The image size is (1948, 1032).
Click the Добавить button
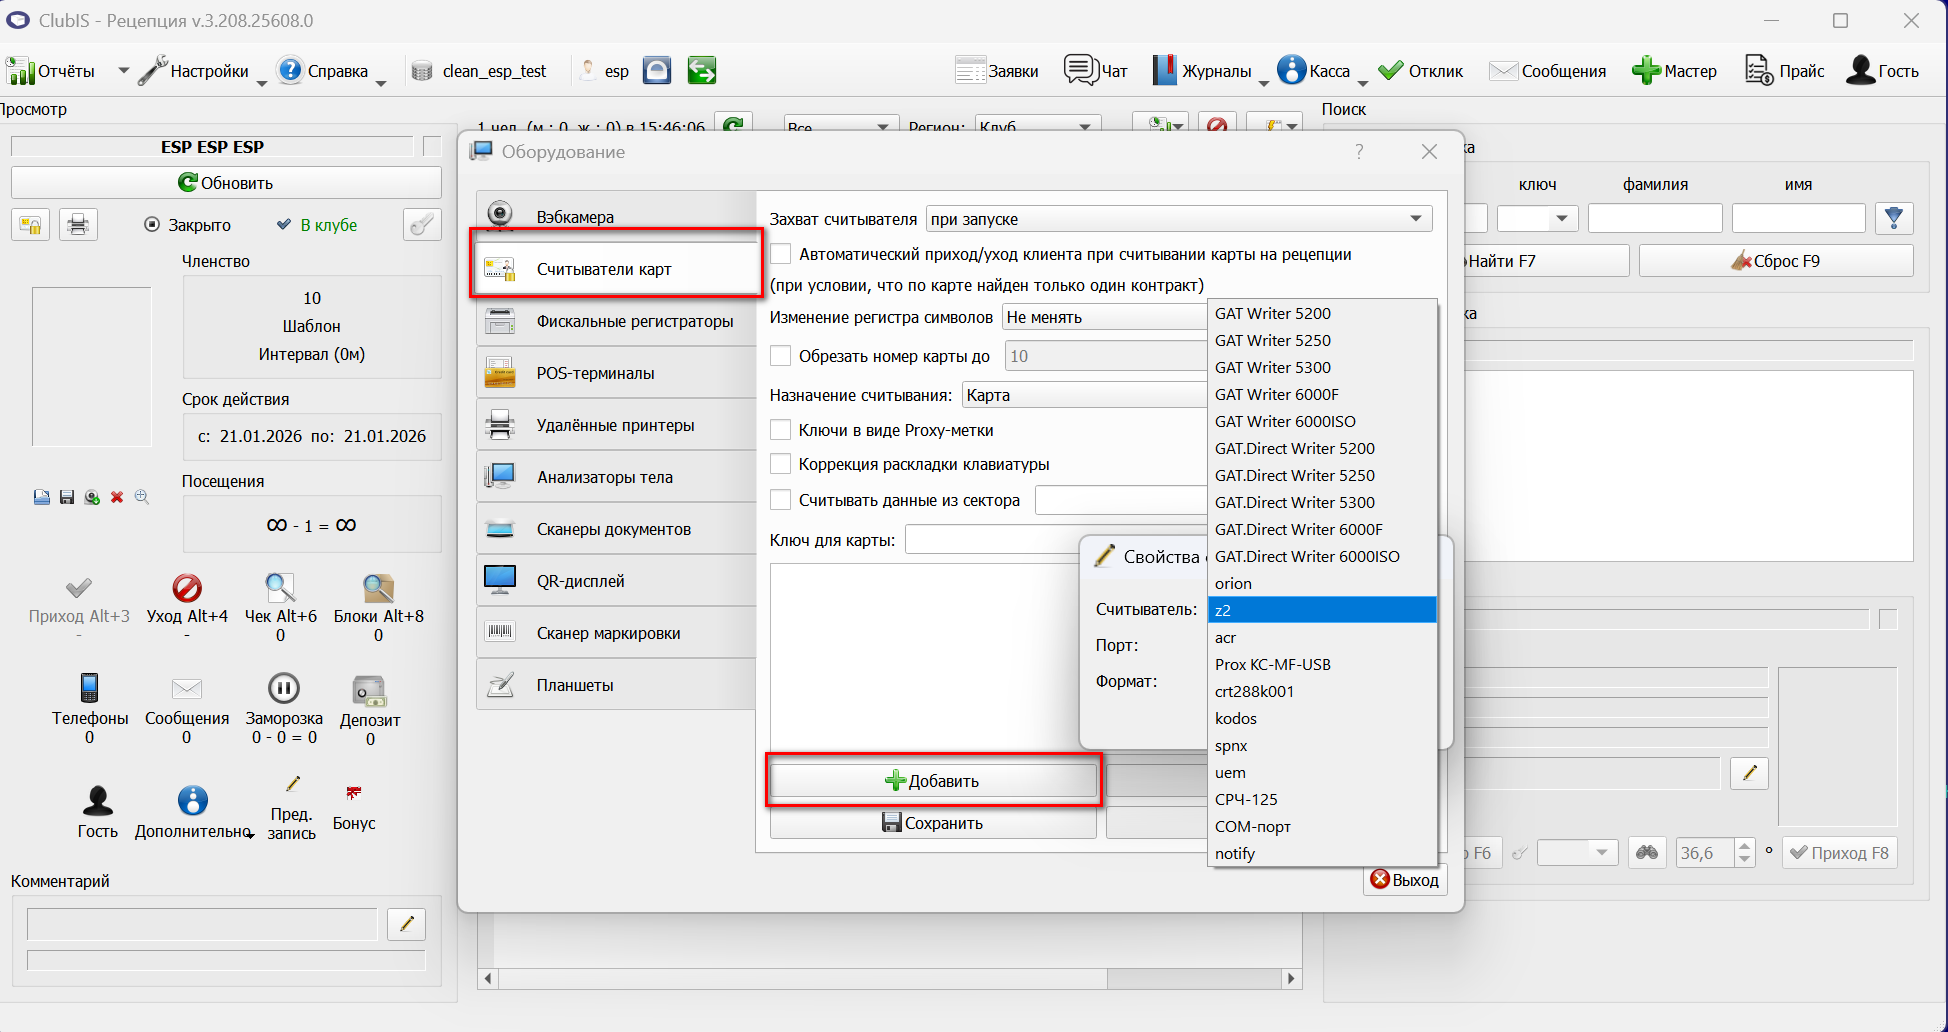pyautogui.click(x=933, y=781)
